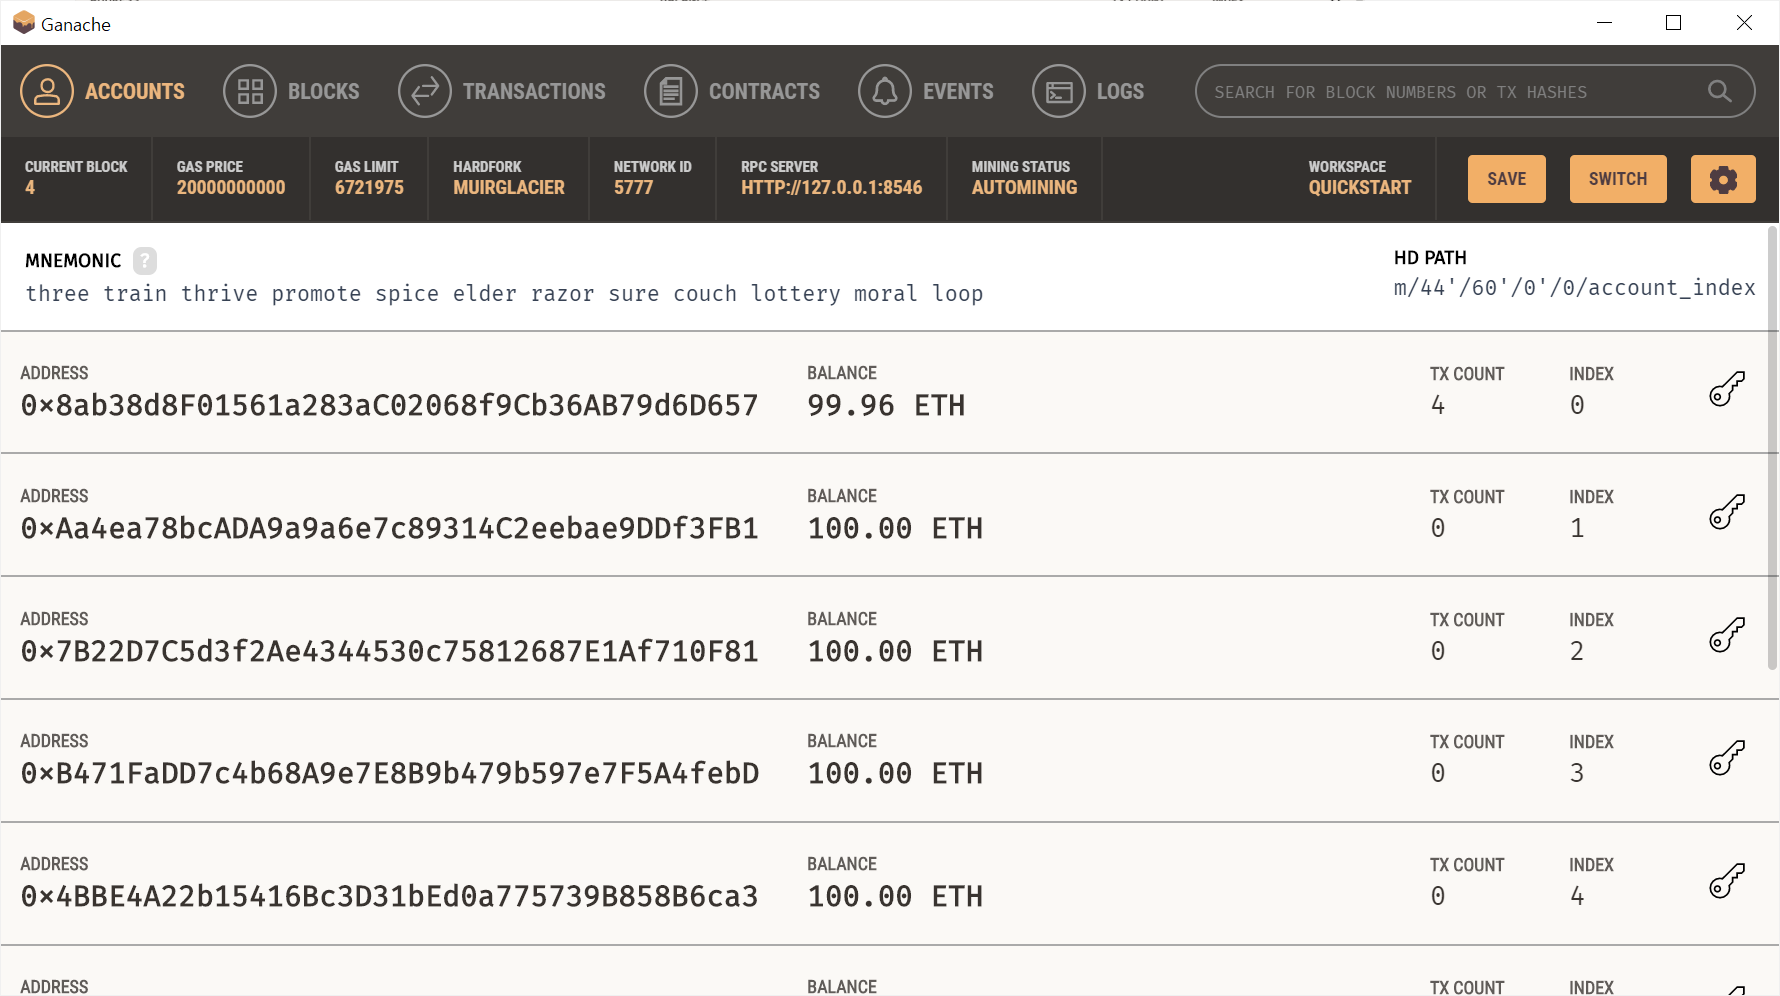Image resolution: width=1780 pixels, height=996 pixels.
Task: Click the Ganache logo in title bar
Action: pyautogui.click(x=24, y=23)
